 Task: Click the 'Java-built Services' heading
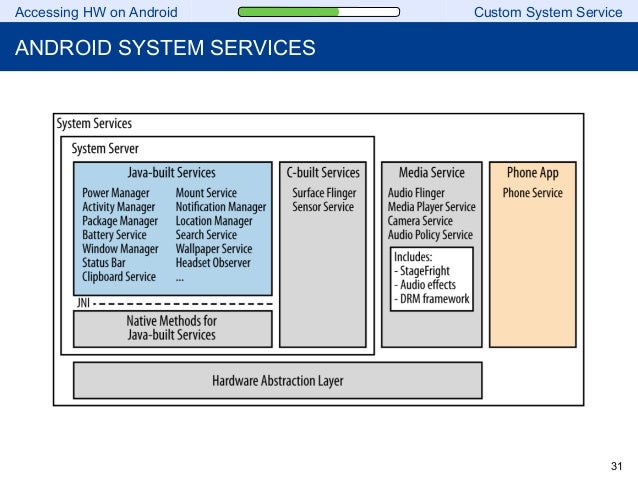(x=172, y=173)
